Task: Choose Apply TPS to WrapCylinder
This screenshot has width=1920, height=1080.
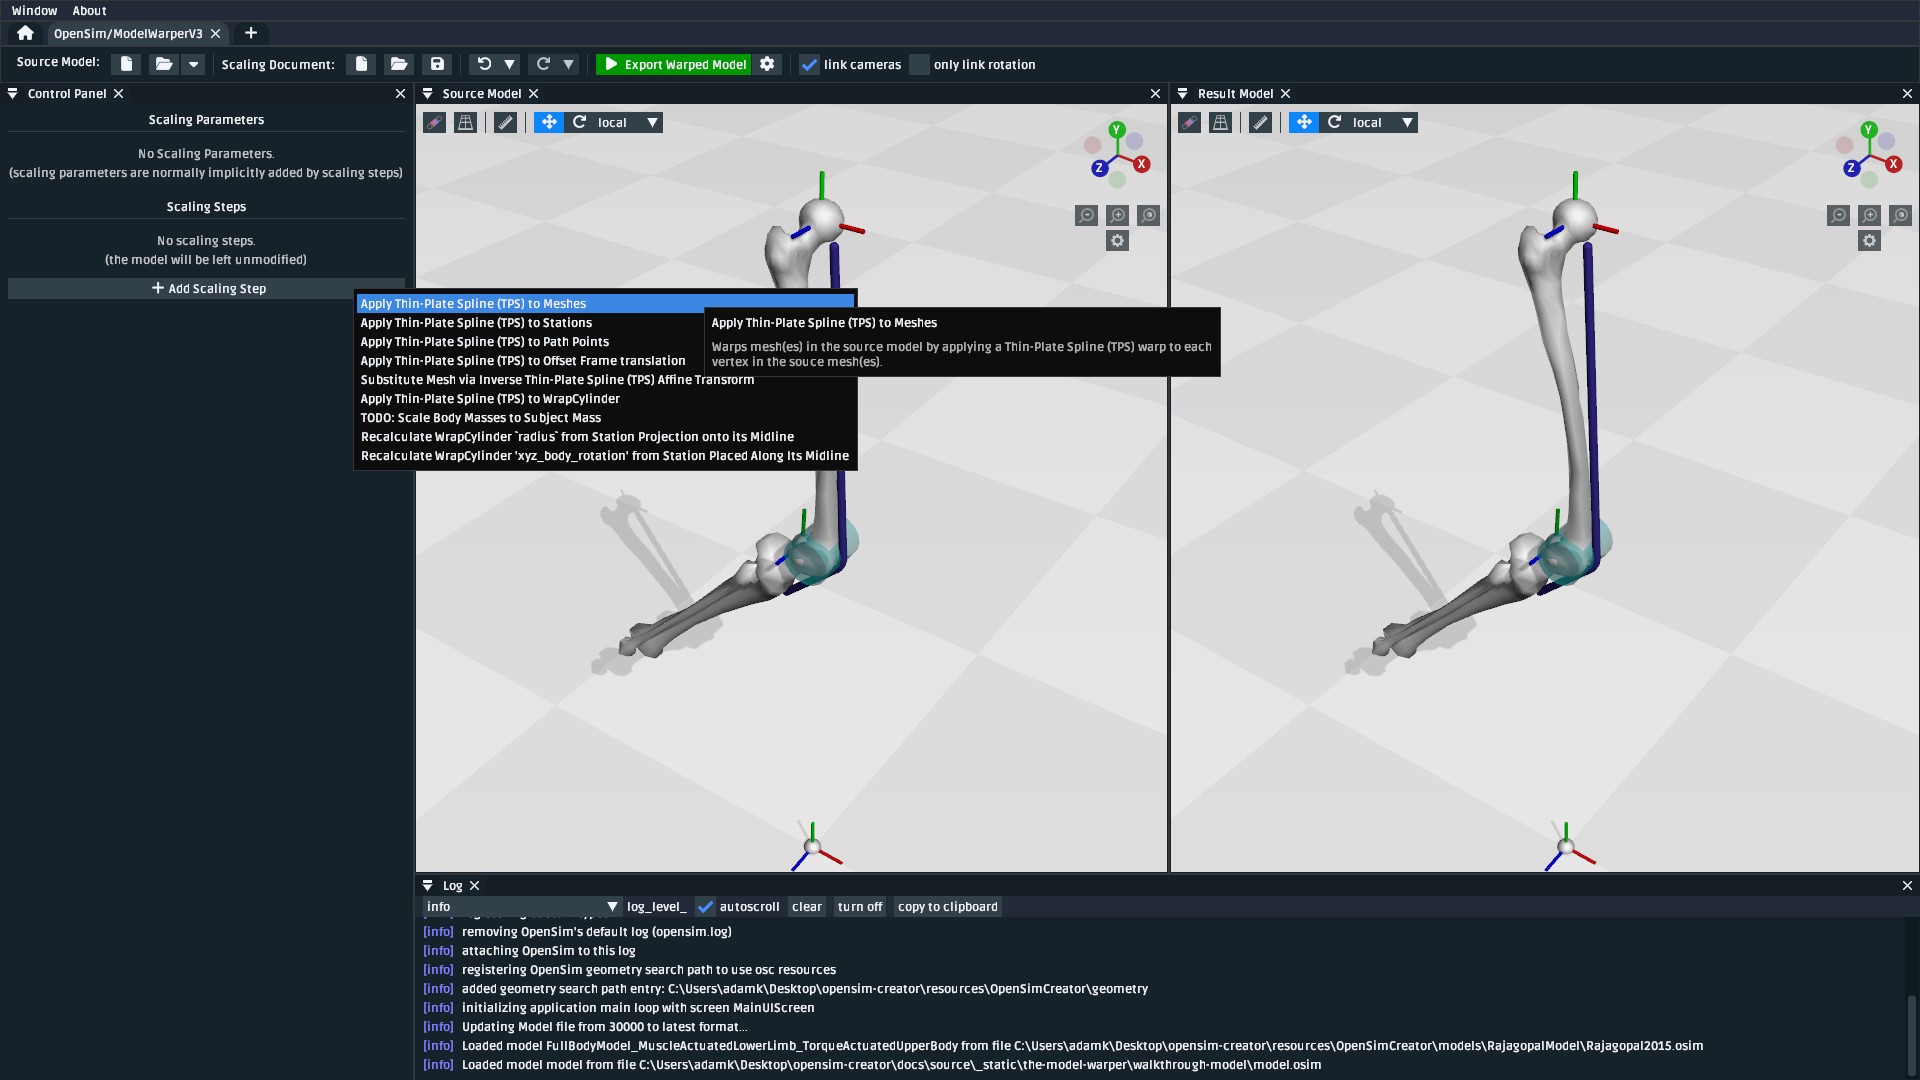Action: 606,399
